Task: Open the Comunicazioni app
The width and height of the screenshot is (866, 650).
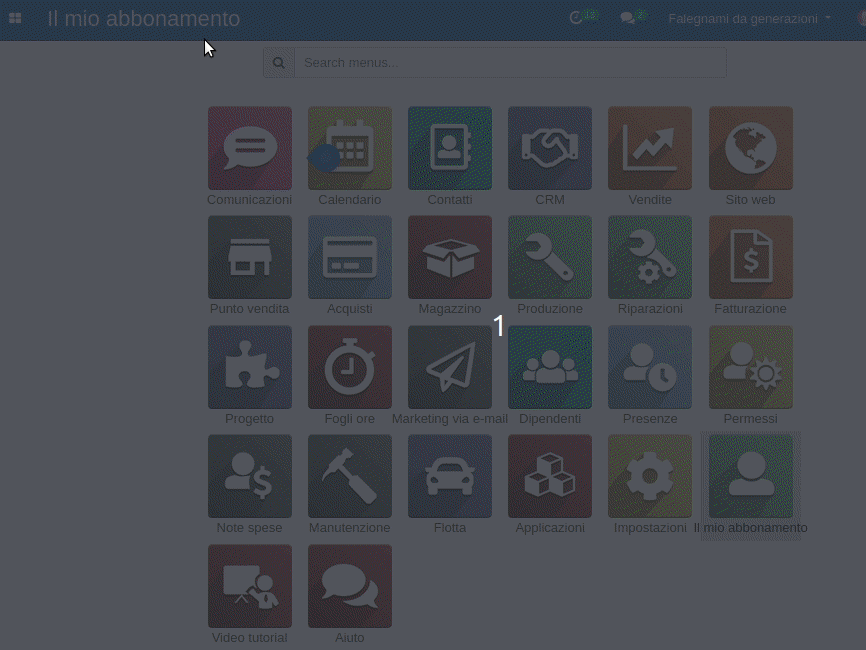Action: pyautogui.click(x=250, y=148)
